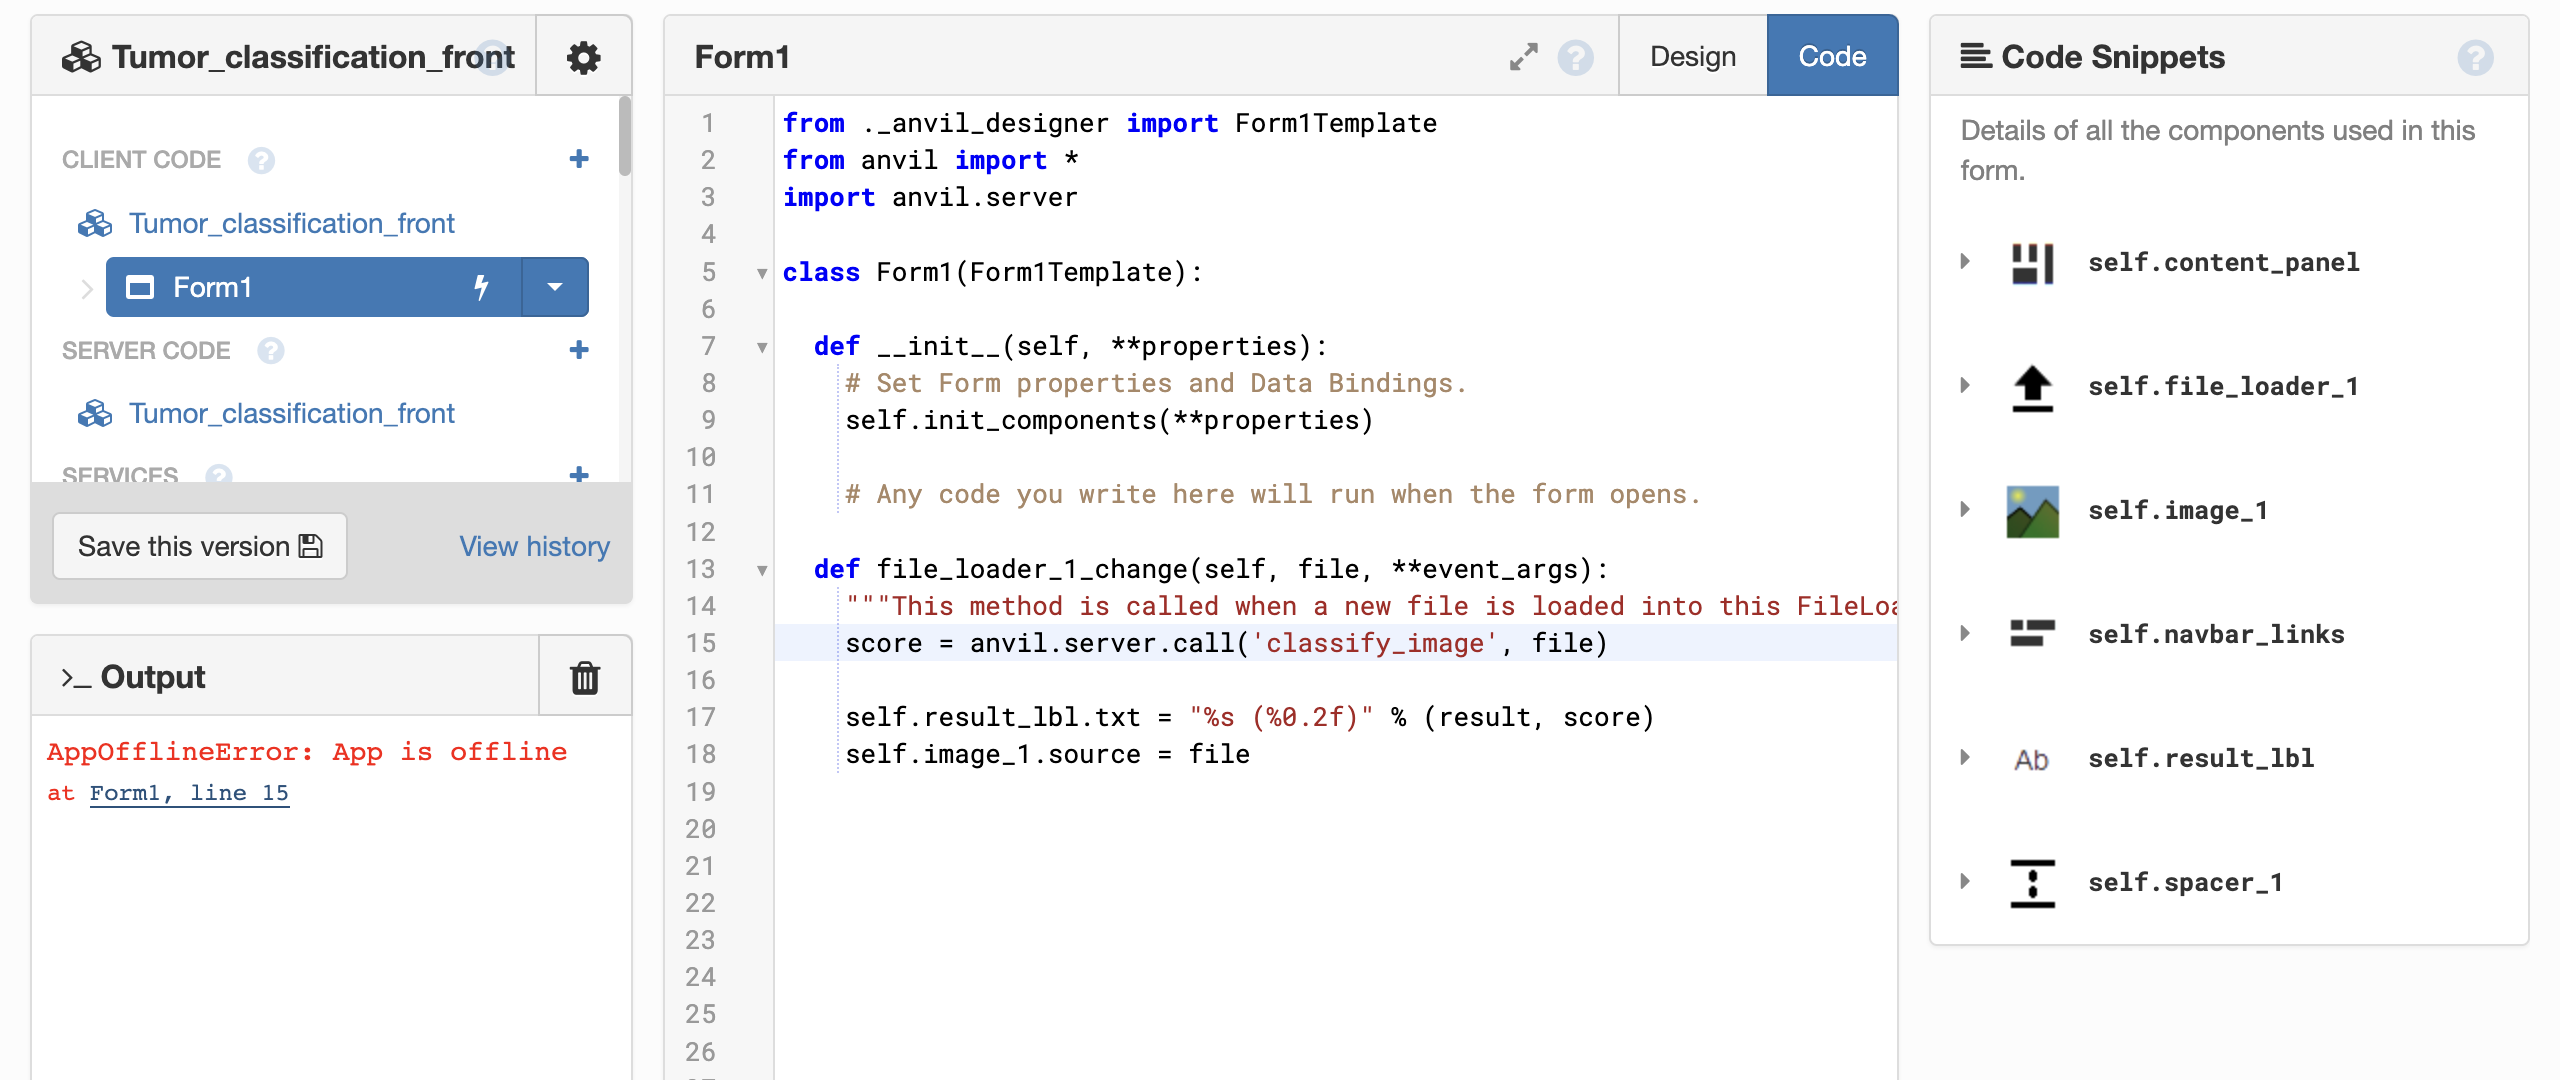This screenshot has width=2560, height=1080.
Task: Click the self.content_panel icon
Action: click(x=2032, y=263)
